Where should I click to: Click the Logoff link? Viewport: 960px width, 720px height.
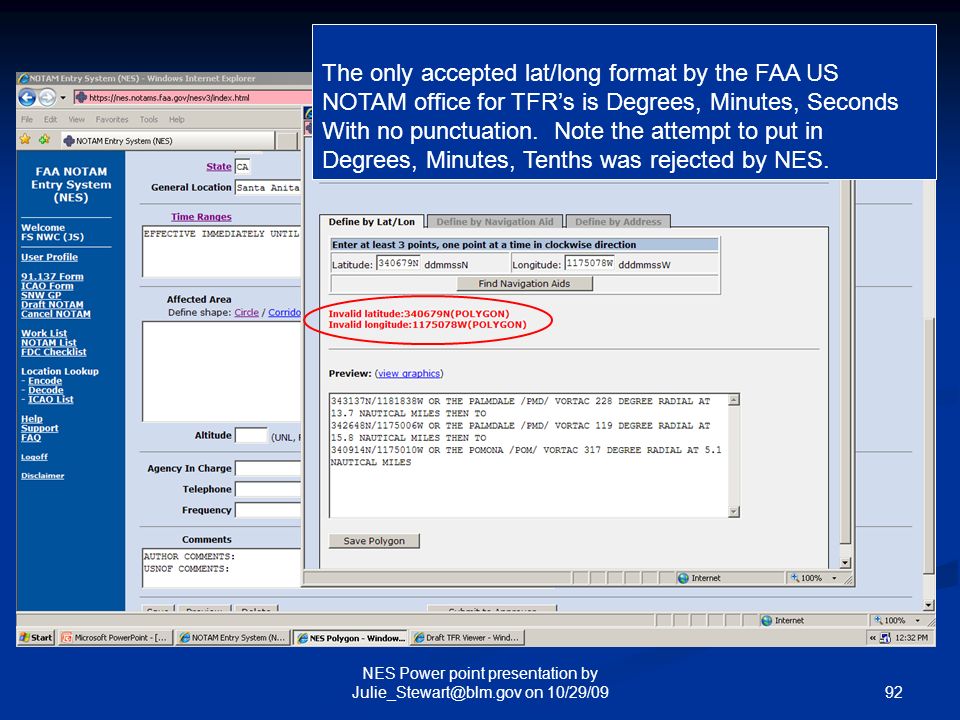pyautogui.click(x=34, y=457)
